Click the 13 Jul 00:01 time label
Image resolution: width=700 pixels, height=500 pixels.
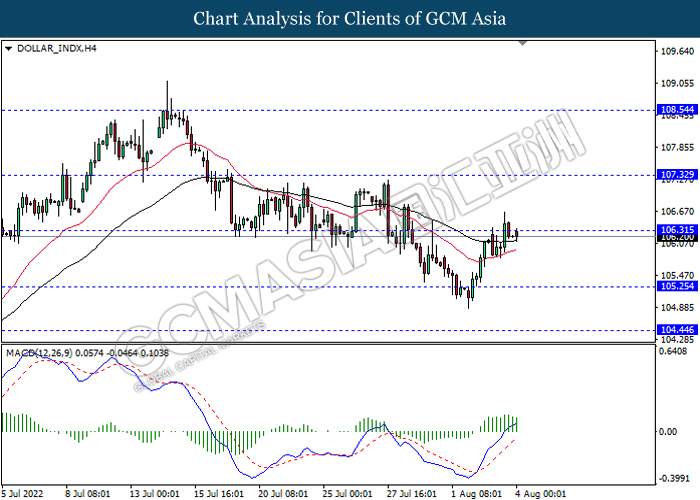click(x=154, y=494)
